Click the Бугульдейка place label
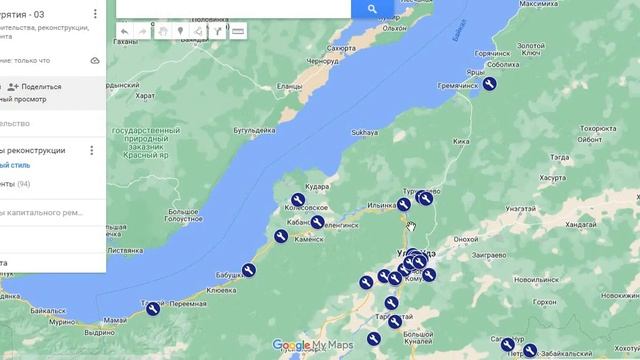The image size is (640, 360). (x=254, y=131)
